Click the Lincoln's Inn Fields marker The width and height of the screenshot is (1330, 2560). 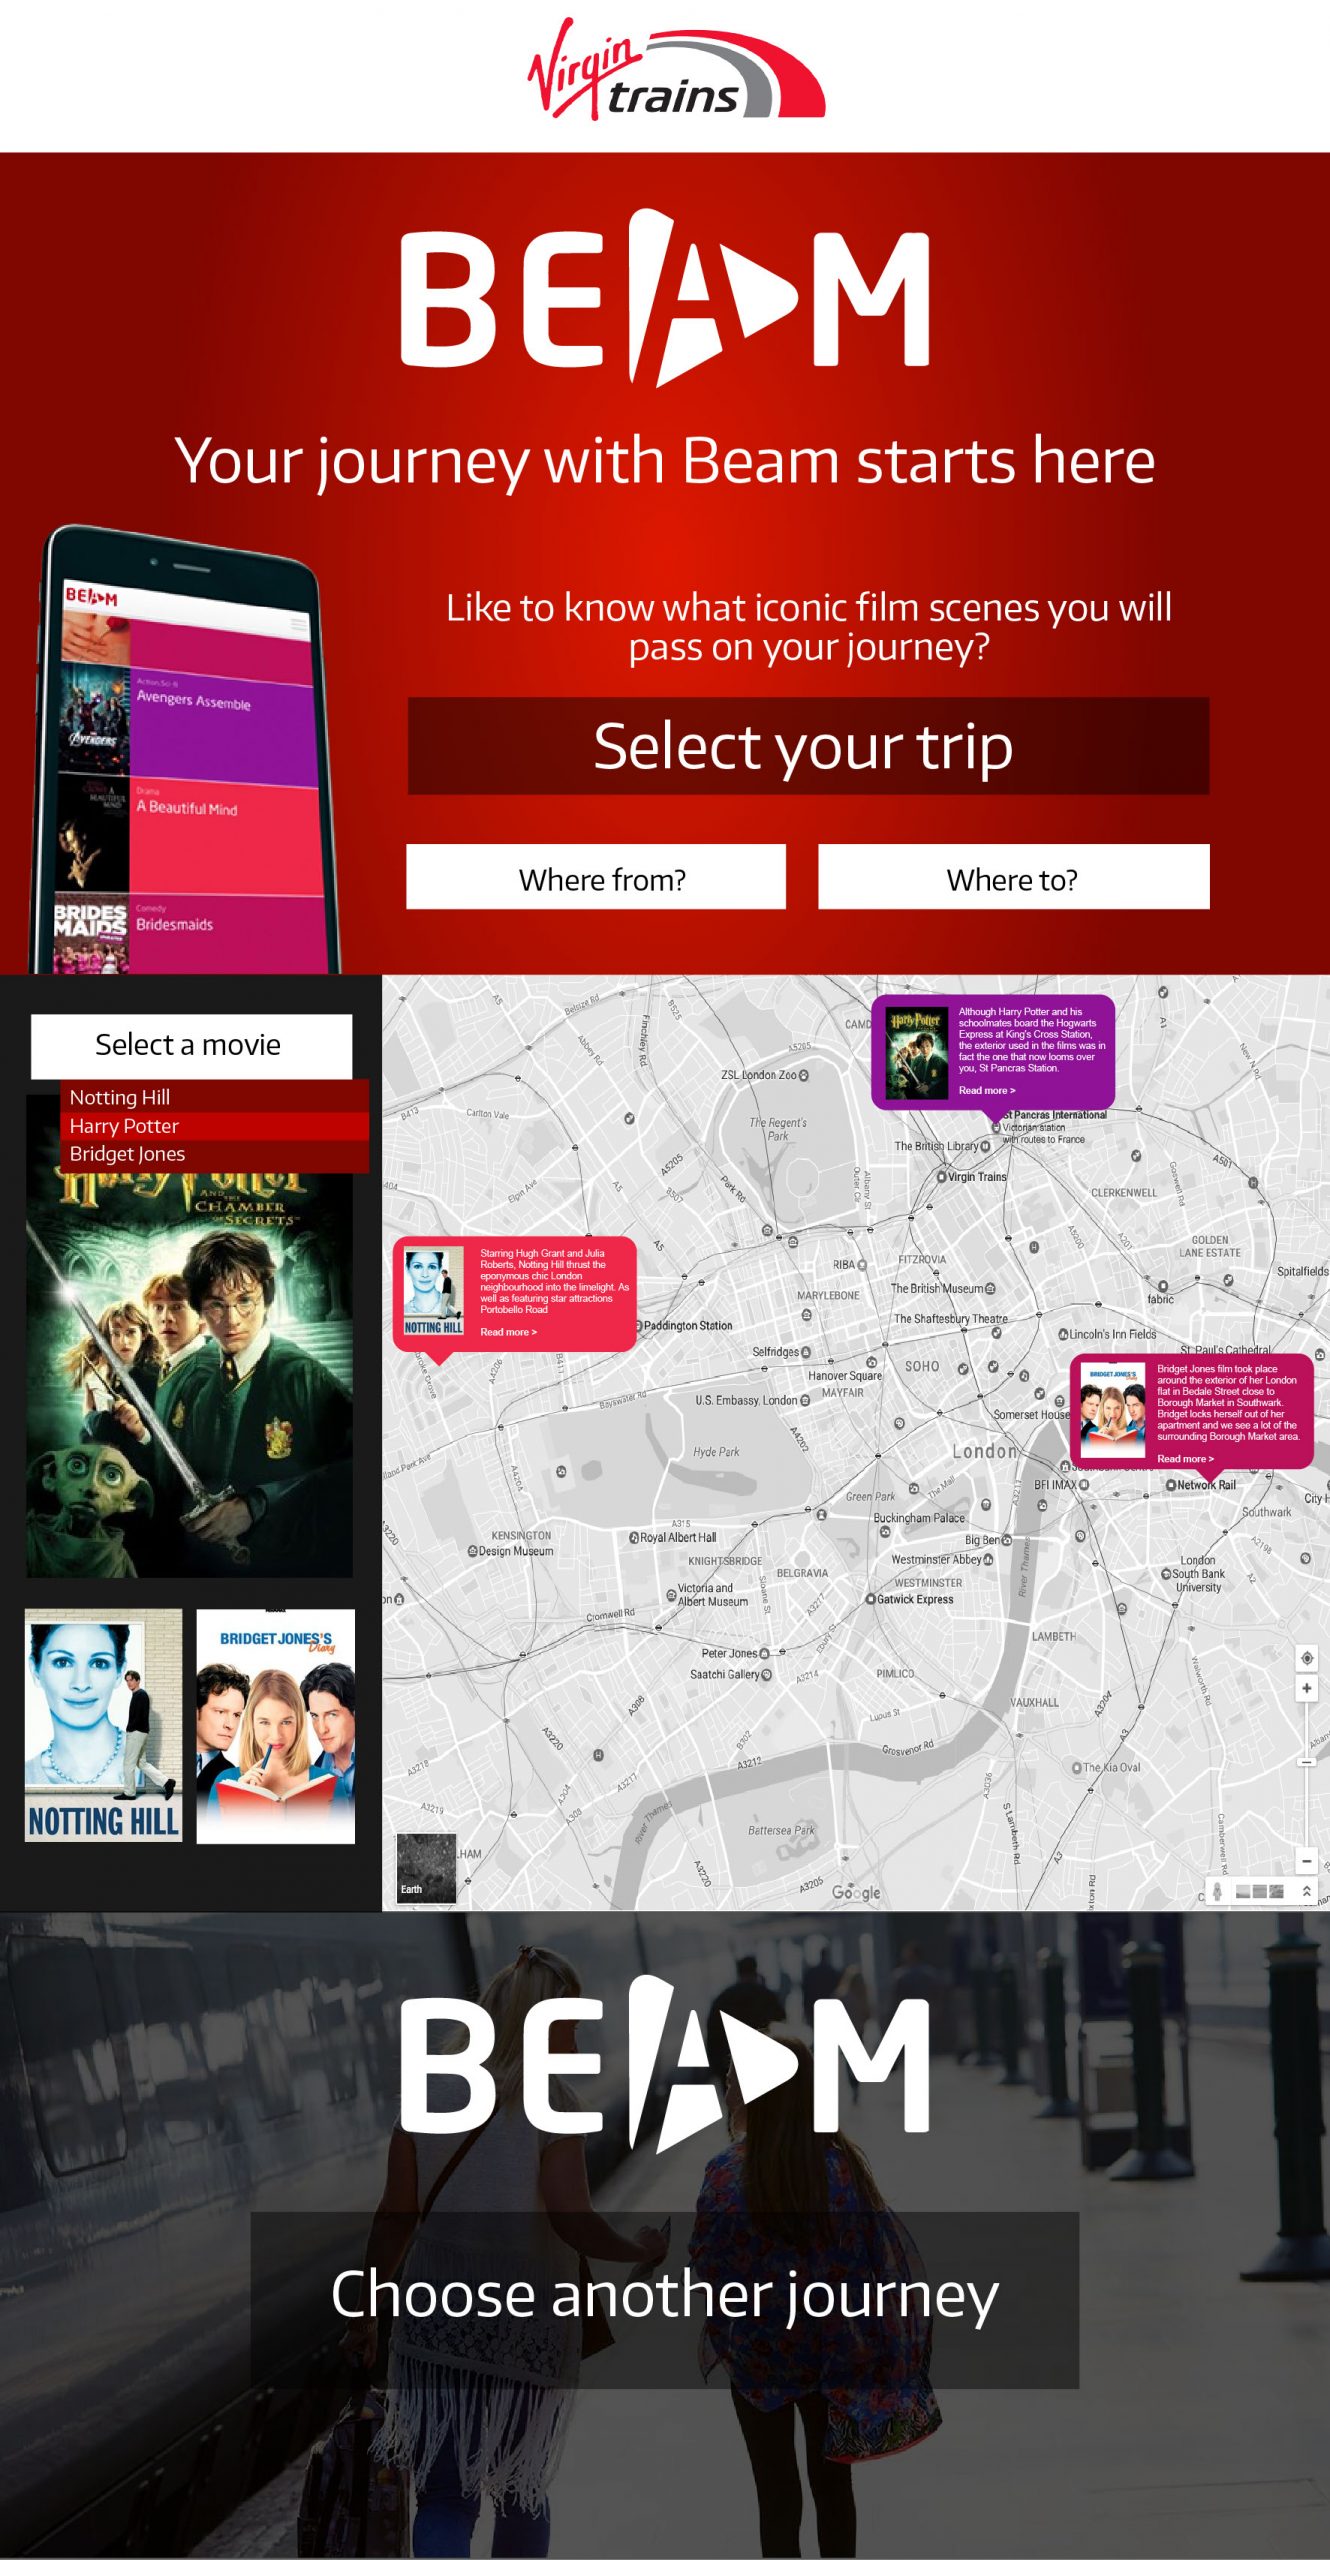pyautogui.click(x=1064, y=1334)
